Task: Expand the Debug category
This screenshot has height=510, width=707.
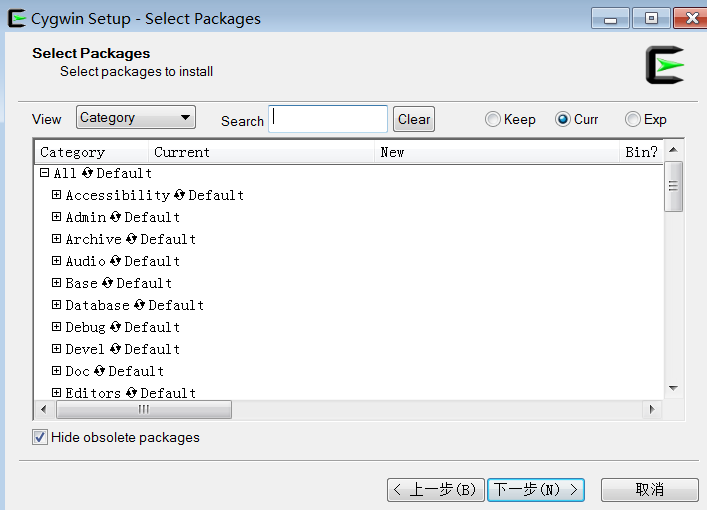Action: [56, 326]
